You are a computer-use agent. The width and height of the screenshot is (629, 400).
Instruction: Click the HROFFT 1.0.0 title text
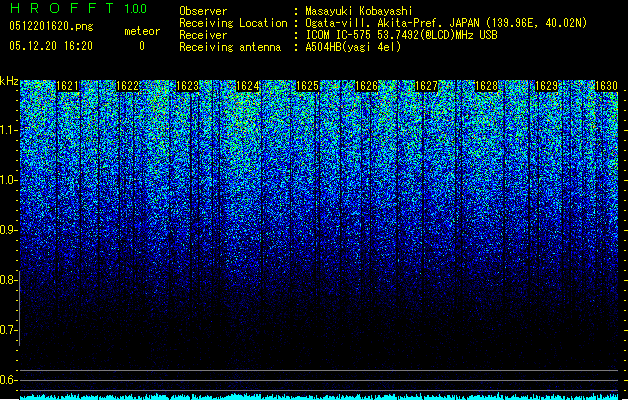click(79, 8)
